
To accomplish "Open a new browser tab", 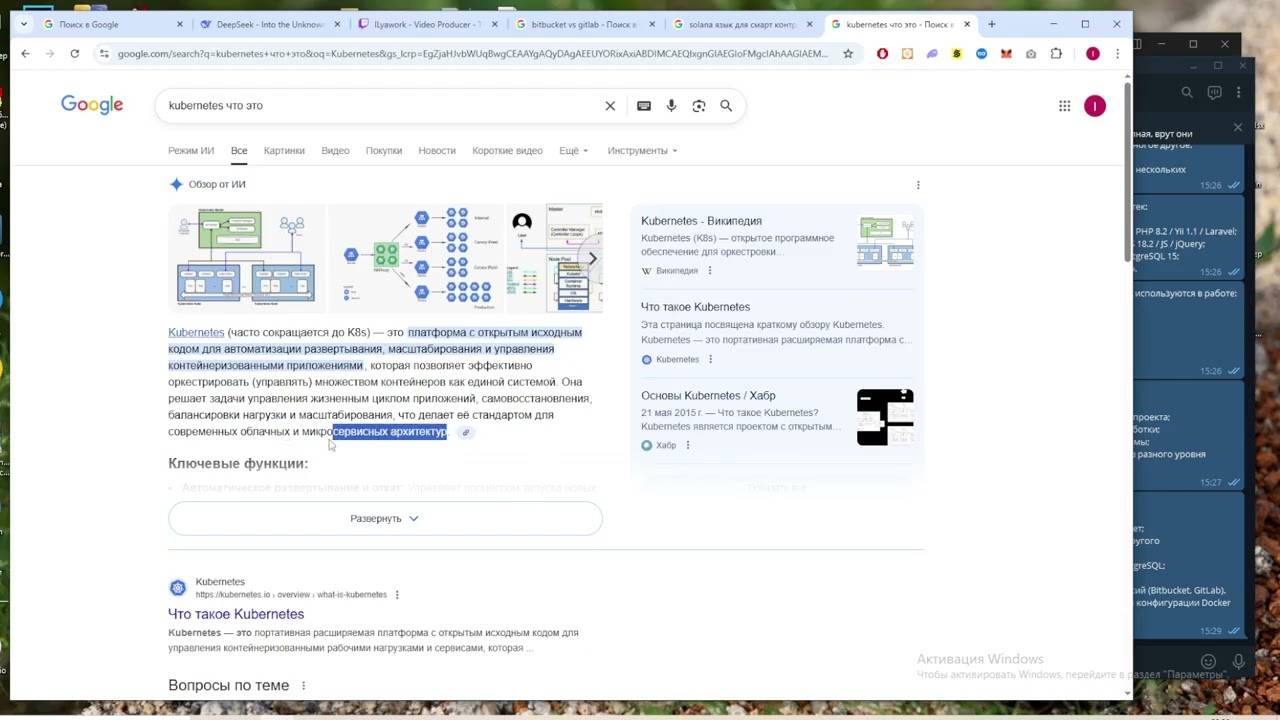I will [x=991, y=24].
